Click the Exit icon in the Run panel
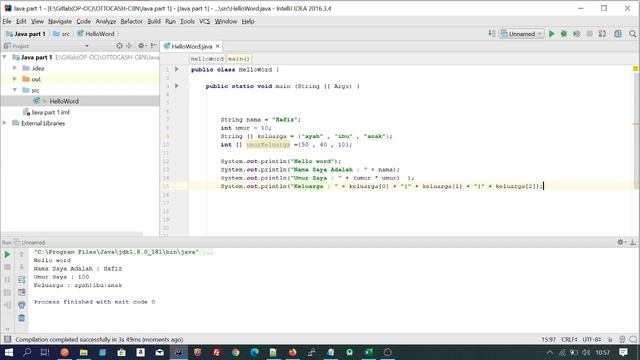 click(7, 305)
